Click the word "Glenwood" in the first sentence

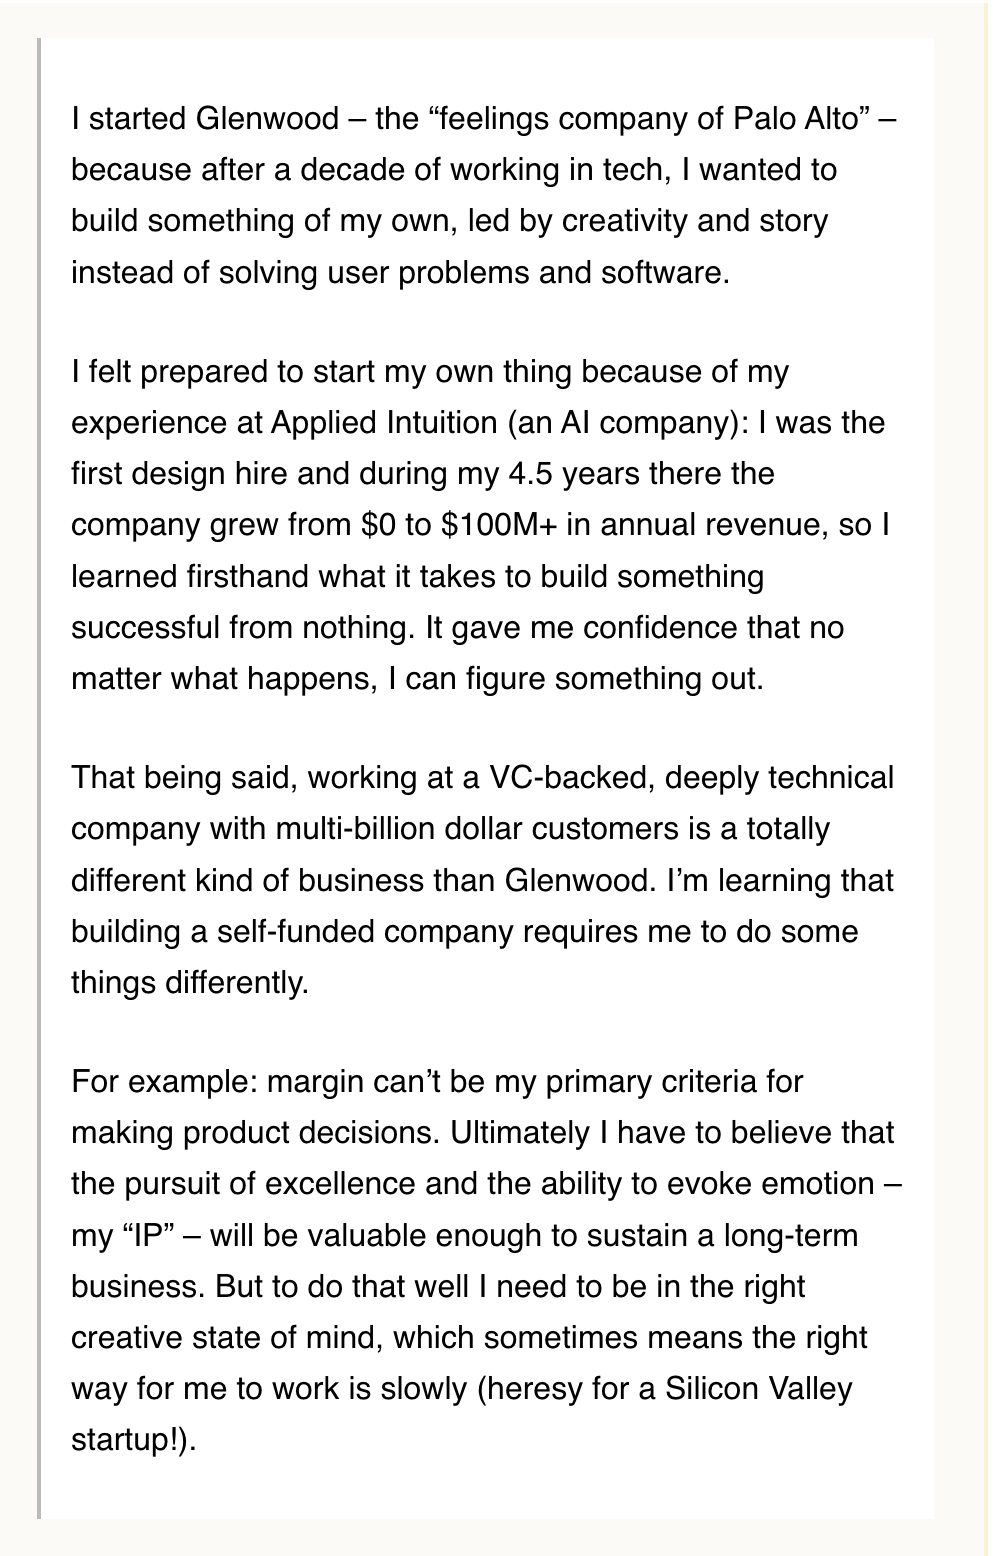(x=267, y=119)
